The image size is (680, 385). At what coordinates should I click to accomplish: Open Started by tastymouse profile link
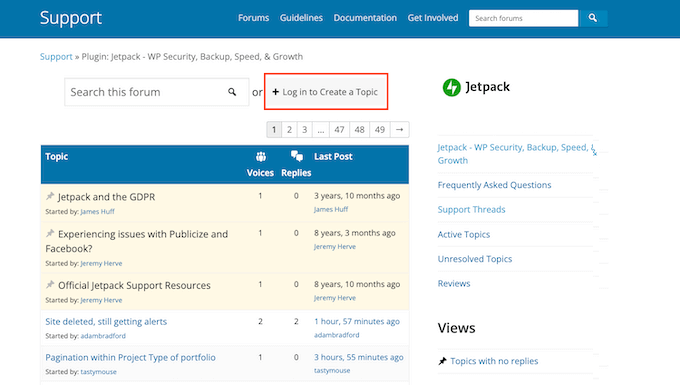tap(98, 372)
